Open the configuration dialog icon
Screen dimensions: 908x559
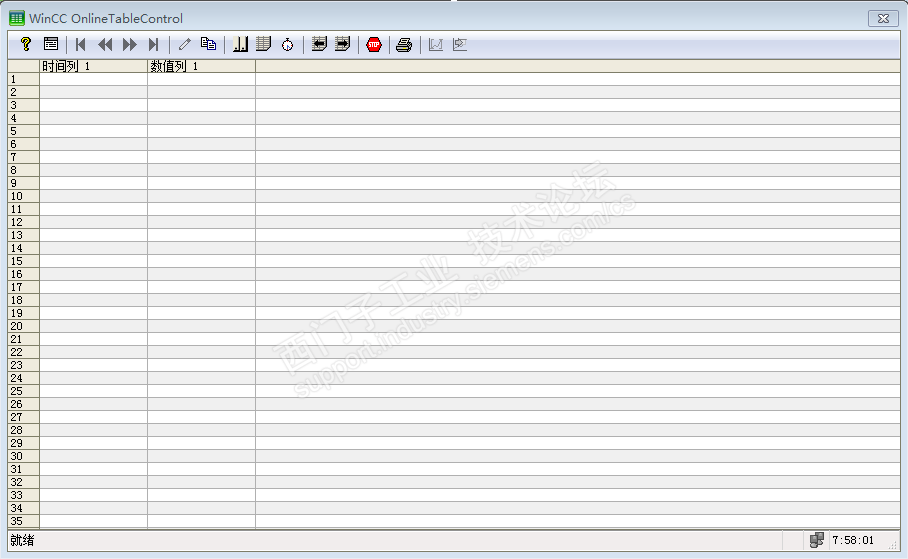[51, 44]
